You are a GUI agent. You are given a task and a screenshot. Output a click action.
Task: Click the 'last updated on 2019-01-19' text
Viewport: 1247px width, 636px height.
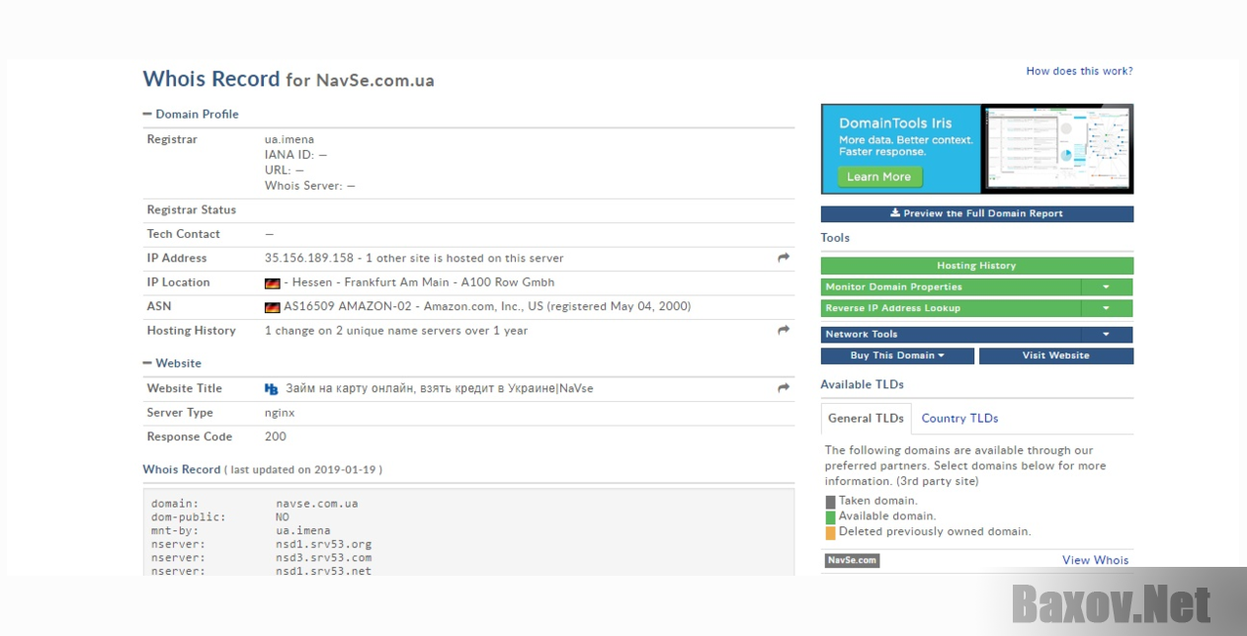click(303, 470)
